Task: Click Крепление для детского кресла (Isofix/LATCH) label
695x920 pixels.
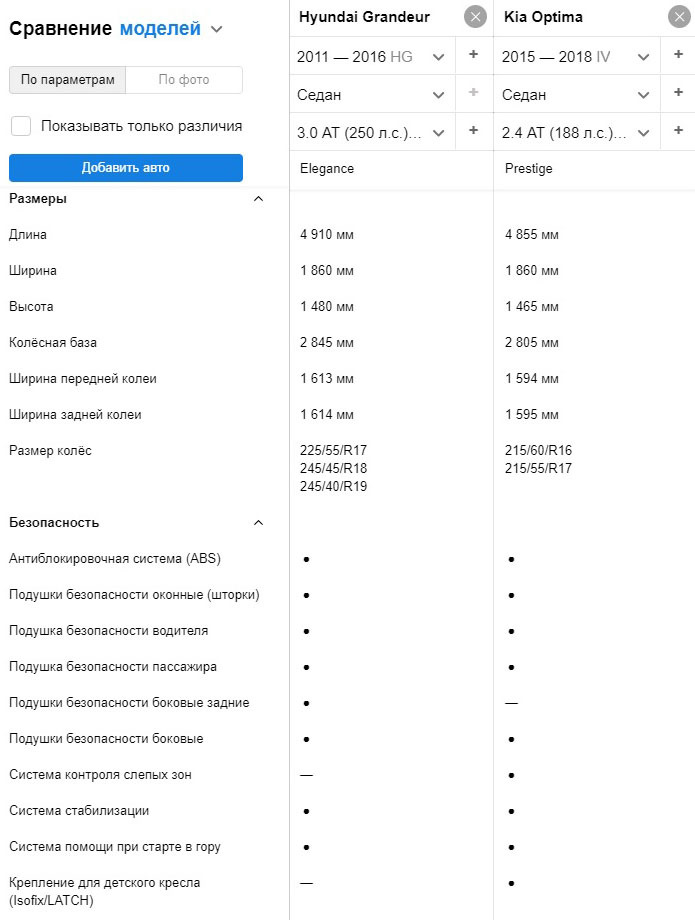Action: (x=104, y=892)
